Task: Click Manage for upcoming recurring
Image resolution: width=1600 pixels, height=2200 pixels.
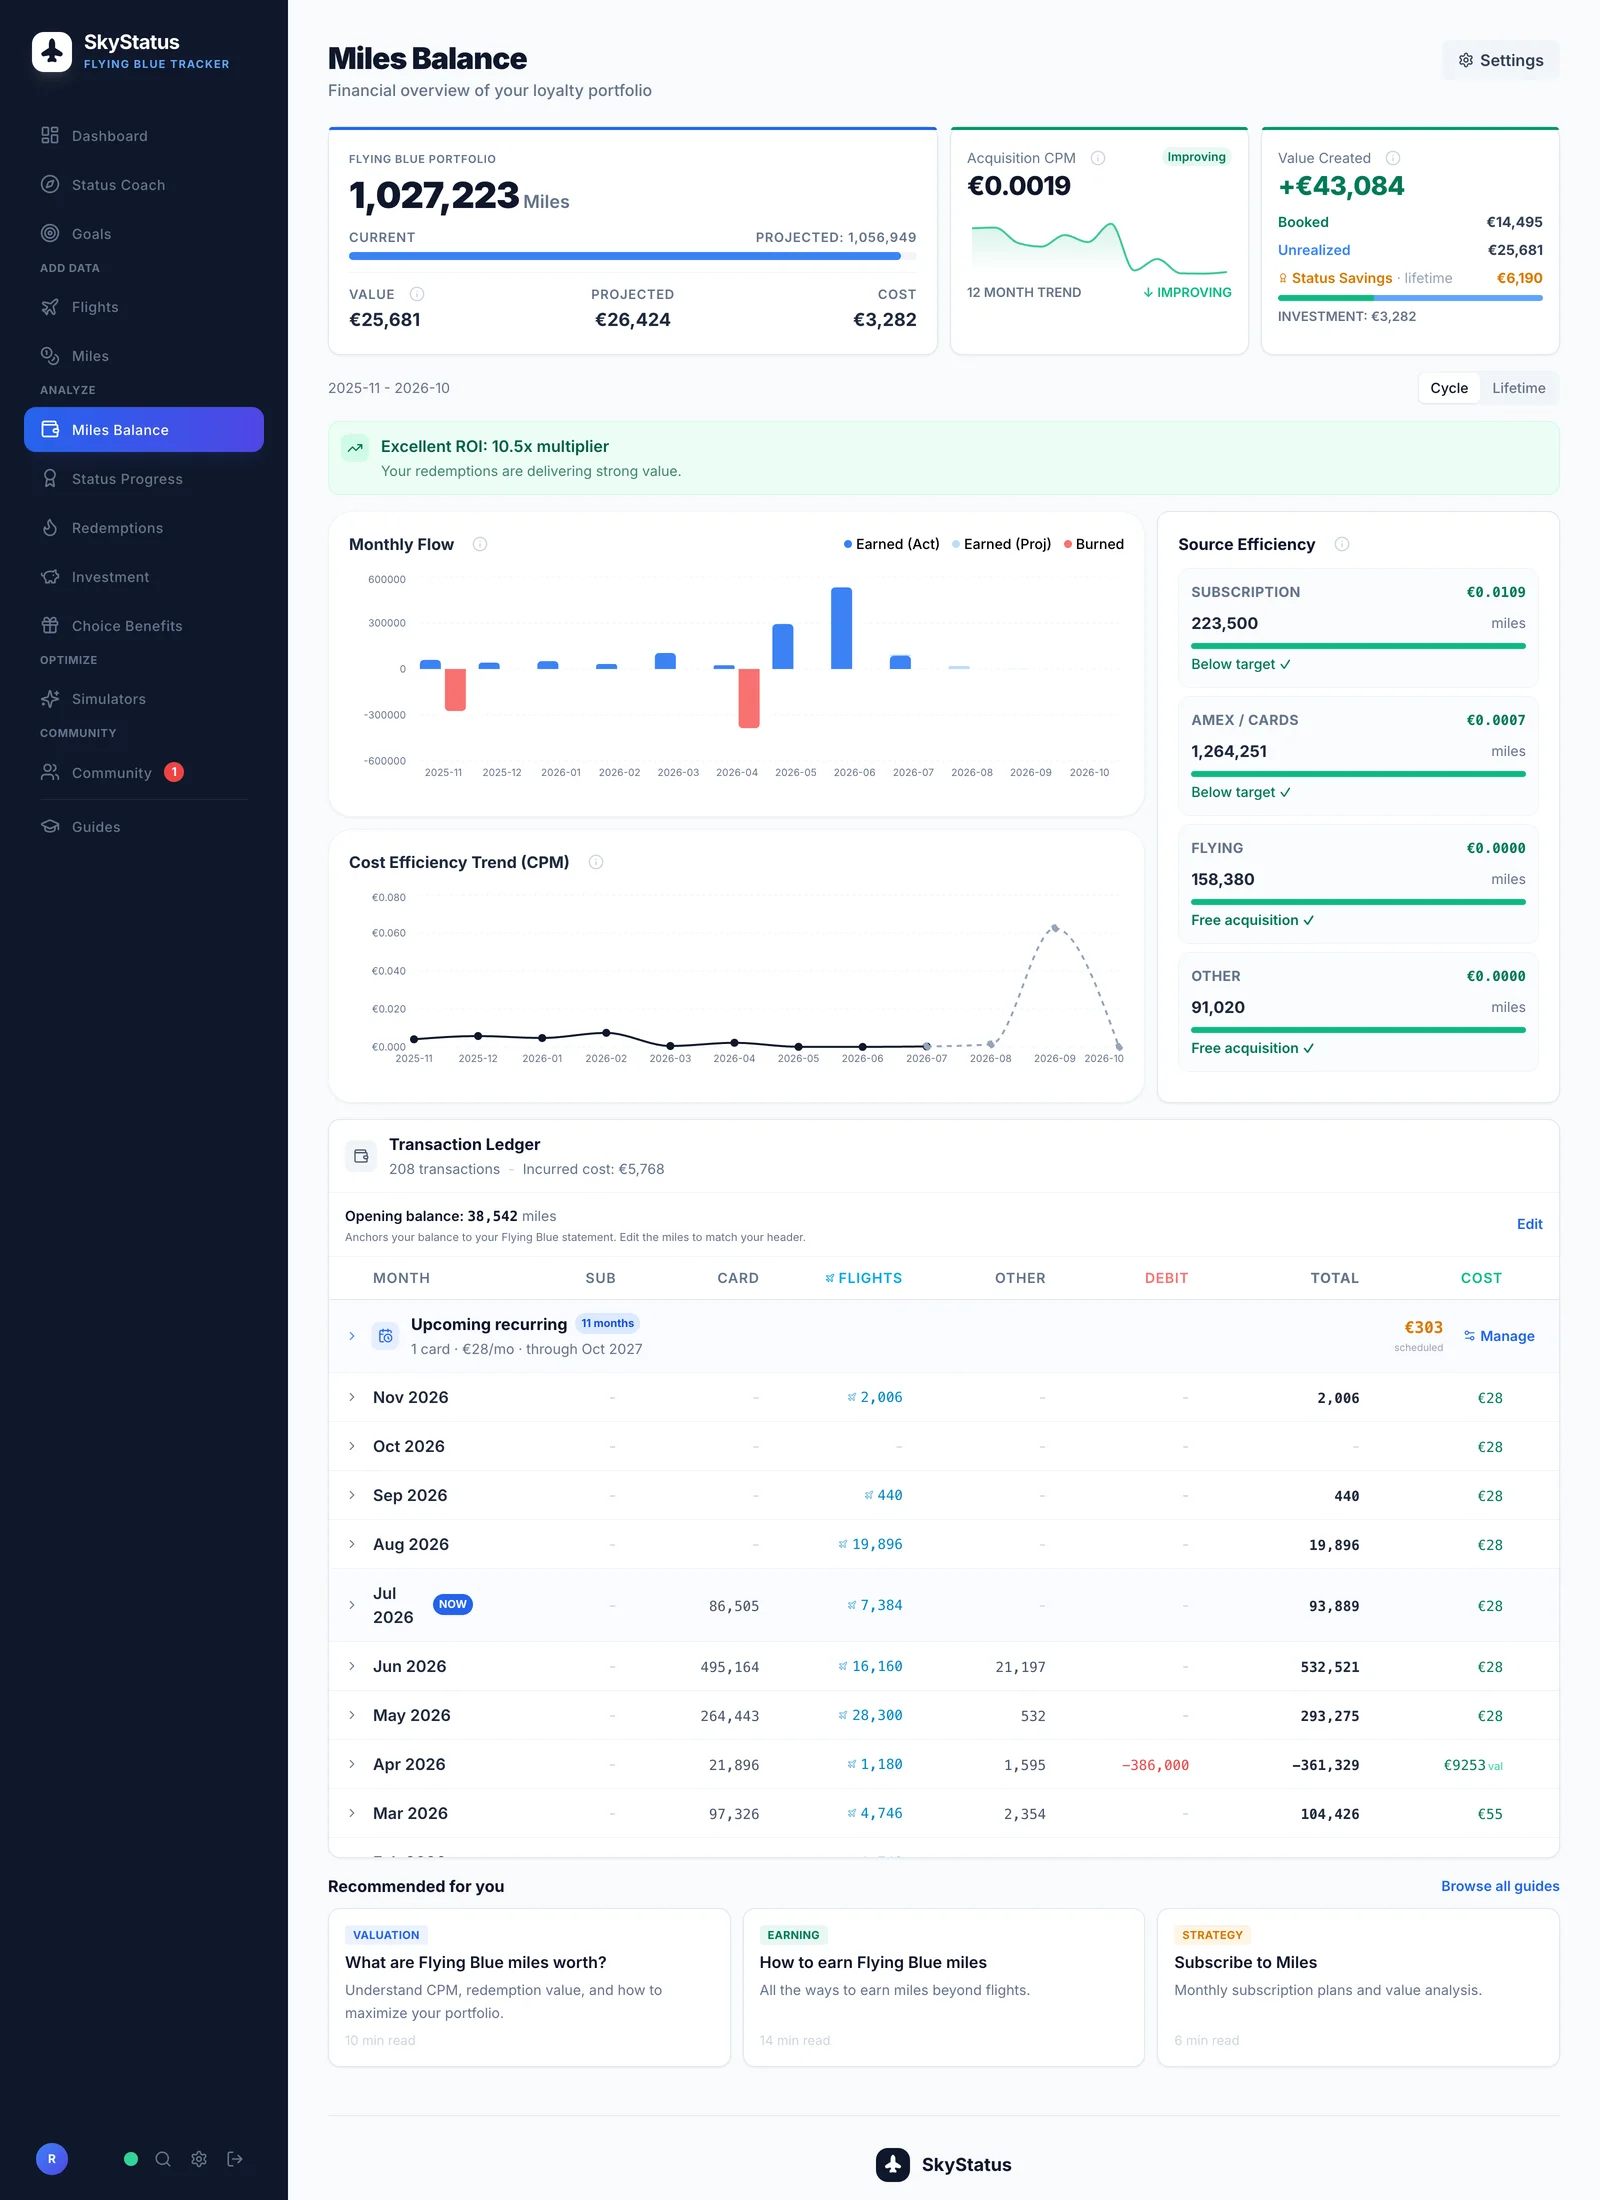Action: pyautogui.click(x=1499, y=1336)
